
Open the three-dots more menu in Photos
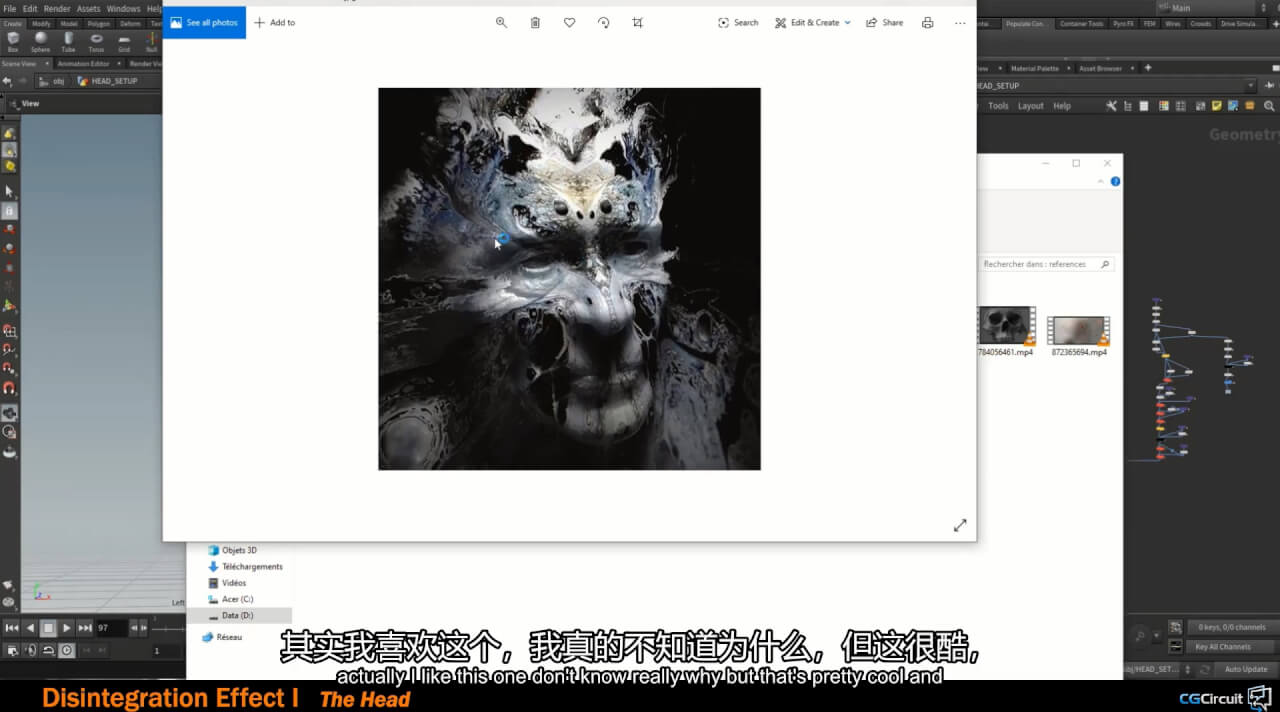click(960, 22)
